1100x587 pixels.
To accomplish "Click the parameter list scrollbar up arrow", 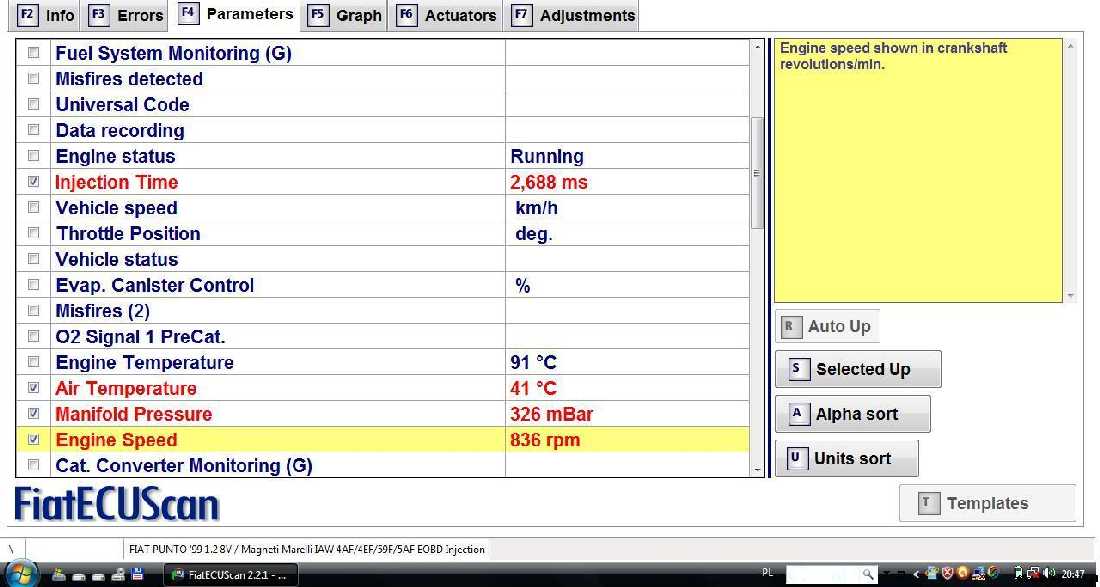I will [756, 48].
